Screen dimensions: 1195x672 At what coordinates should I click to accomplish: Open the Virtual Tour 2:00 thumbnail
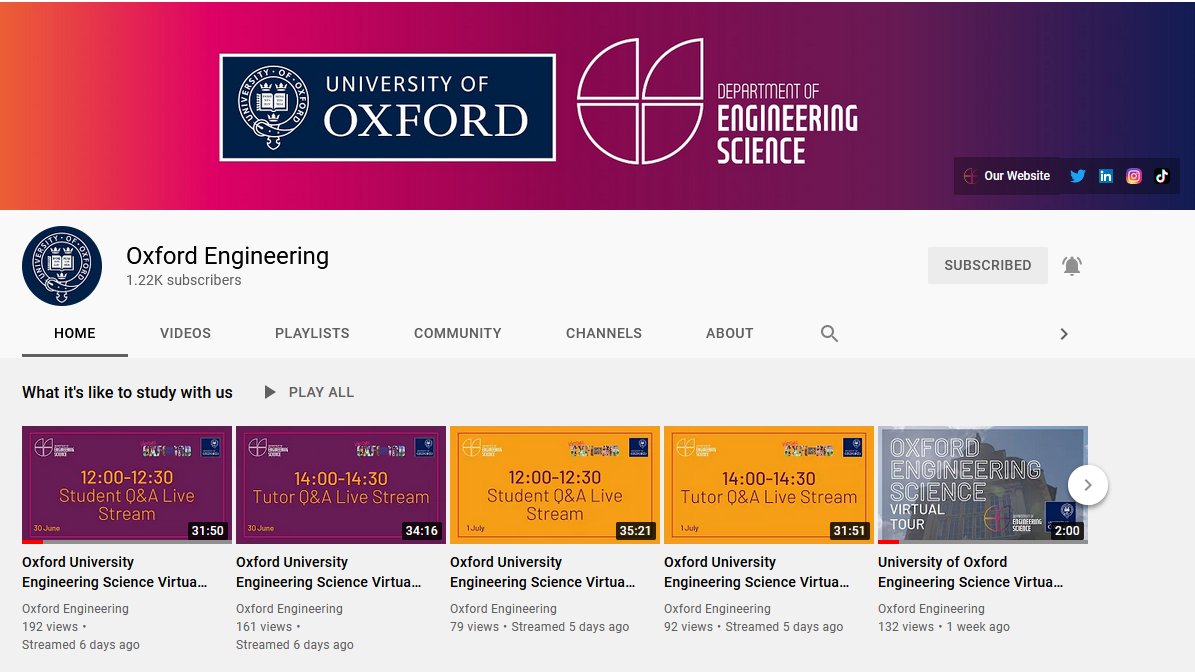[x=982, y=485]
